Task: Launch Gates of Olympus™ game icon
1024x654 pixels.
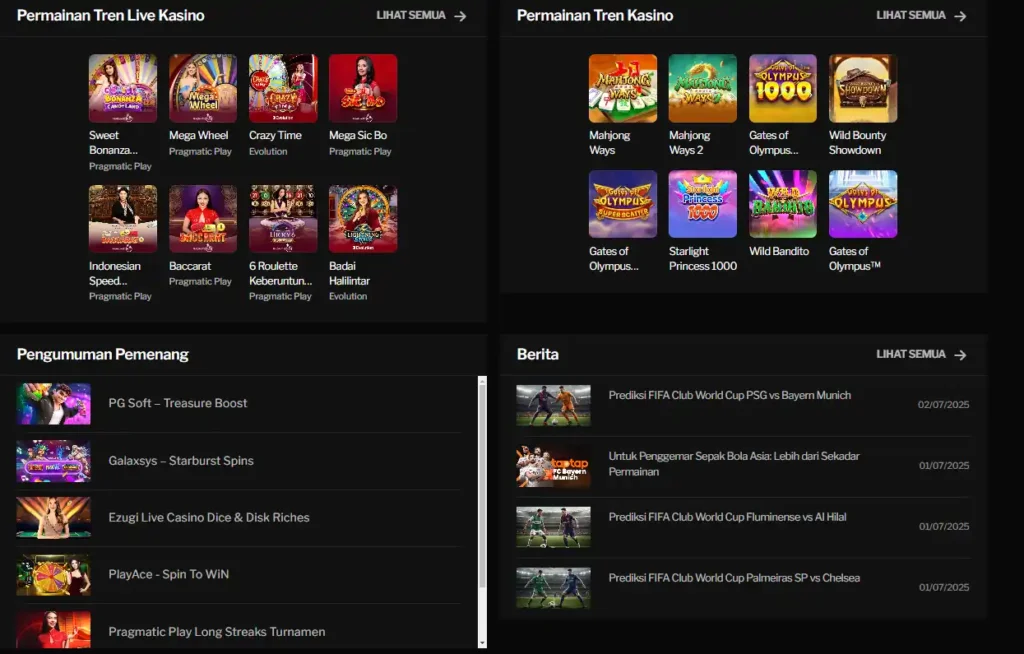Action: click(863, 204)
